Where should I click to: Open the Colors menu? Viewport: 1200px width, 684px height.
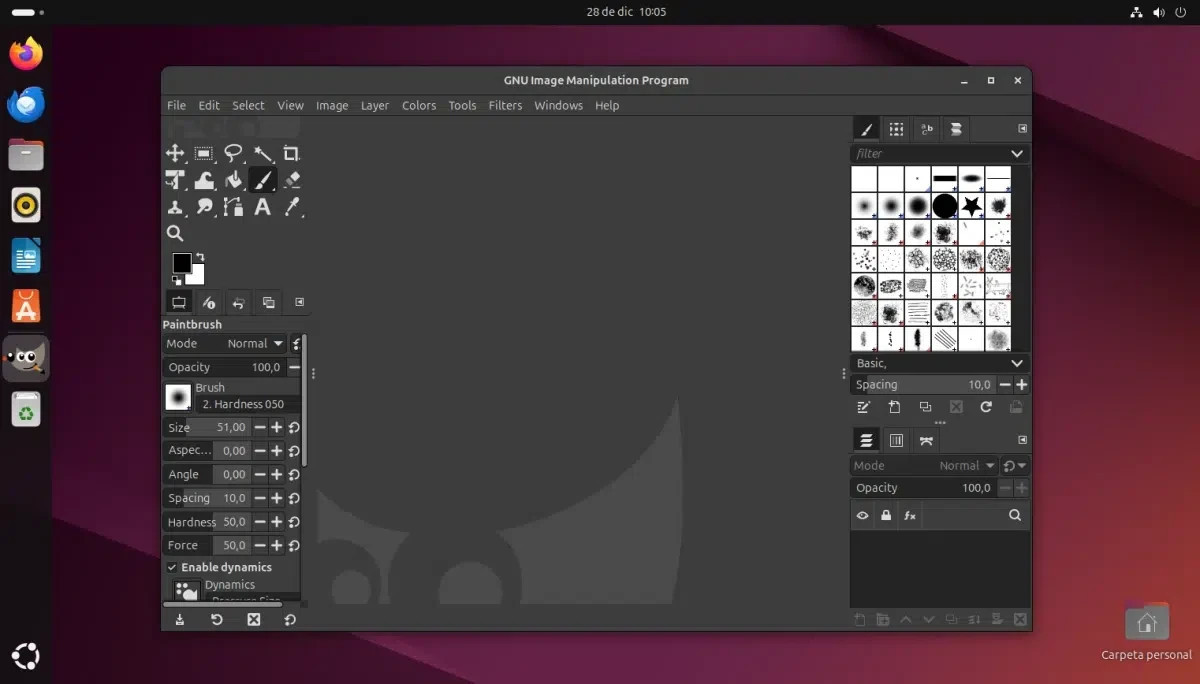coord(419,105)
